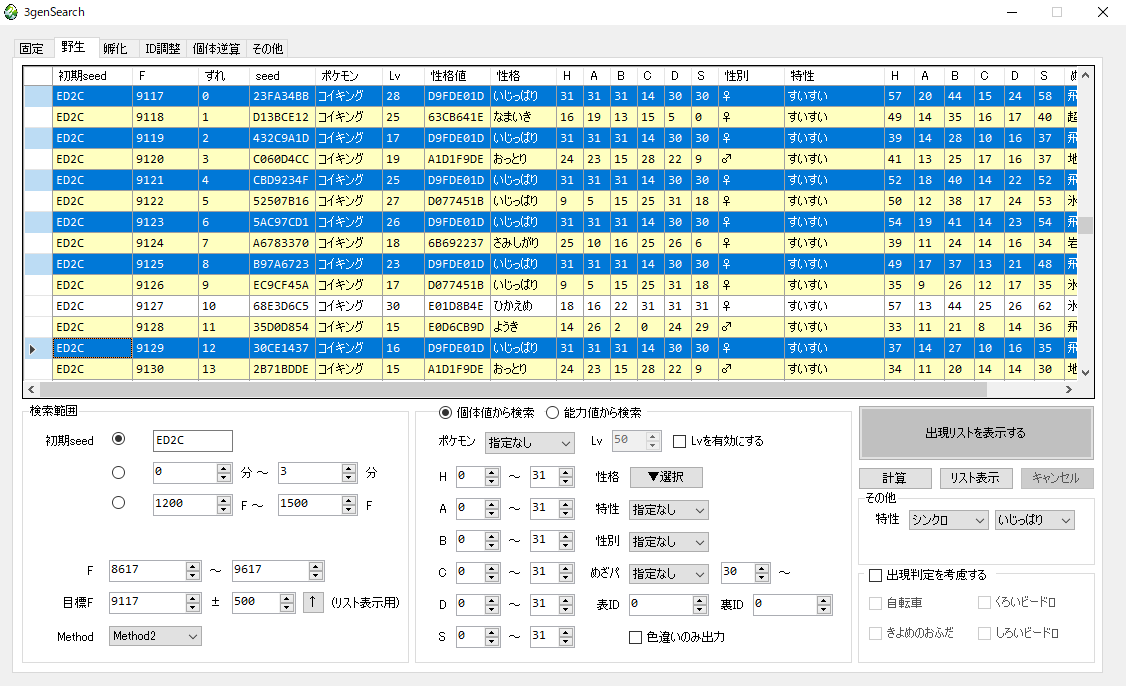1126x686 pixels.
Task: Open the ID調整 tab
Action: (x=162, y=48)
